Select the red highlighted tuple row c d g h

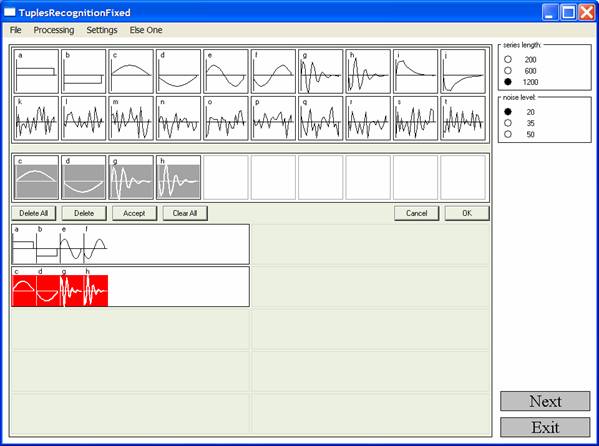coord(131,287)
